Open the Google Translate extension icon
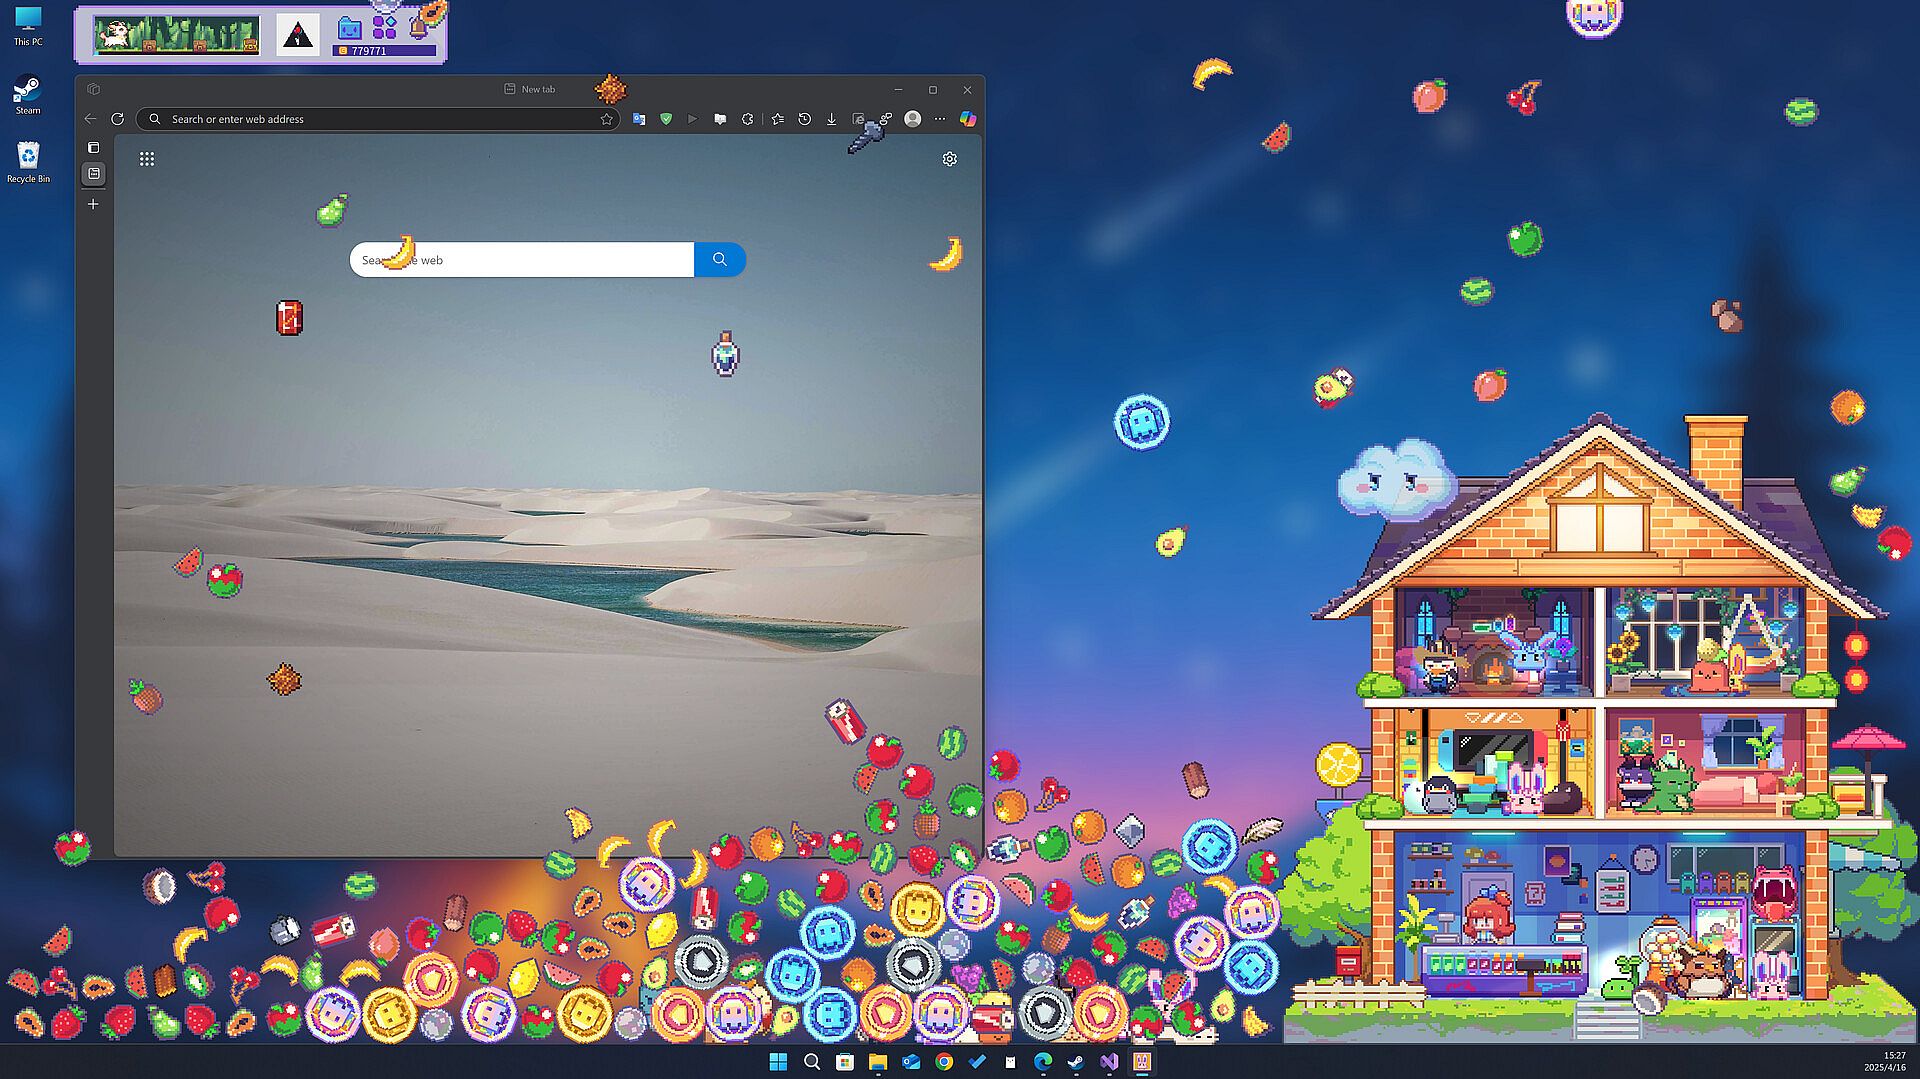The width and height of the screenshot is (1920, 1079). click(639, 119)
